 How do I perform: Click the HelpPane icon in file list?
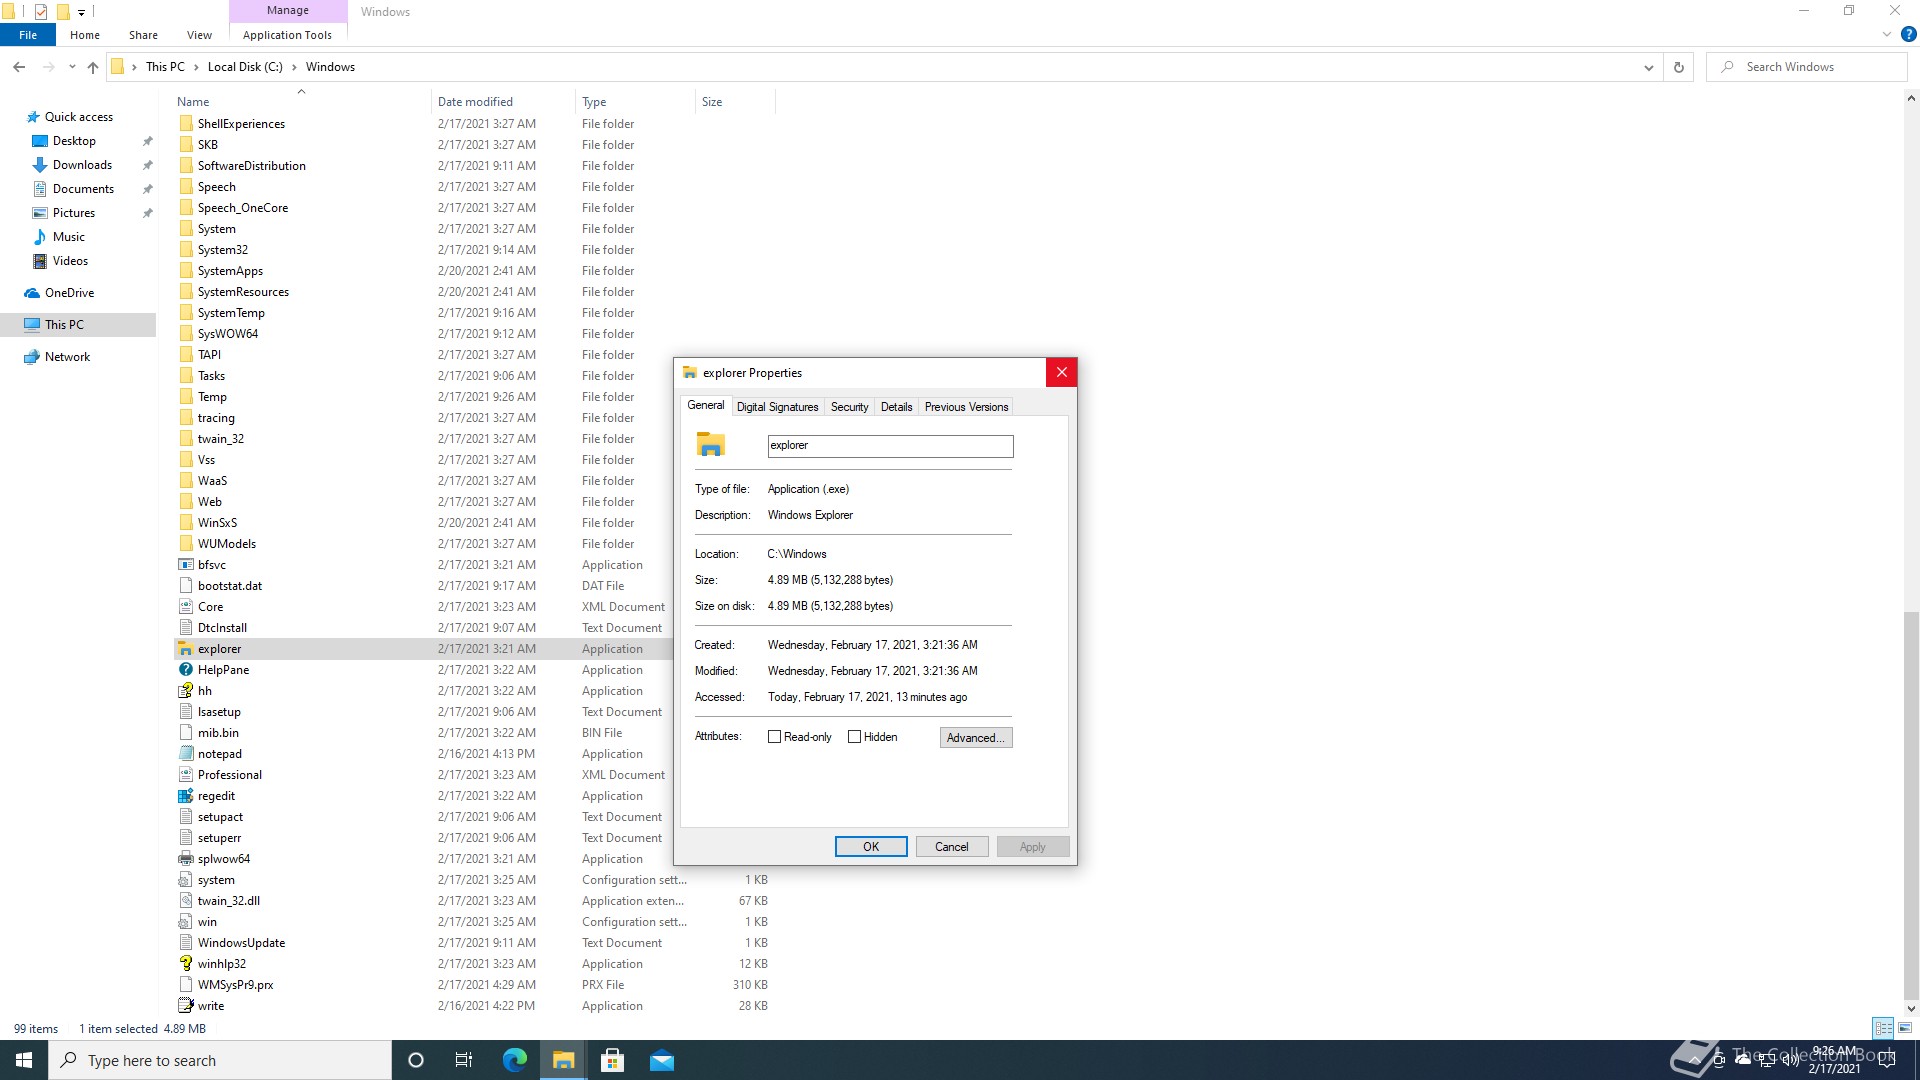(185, 670)
